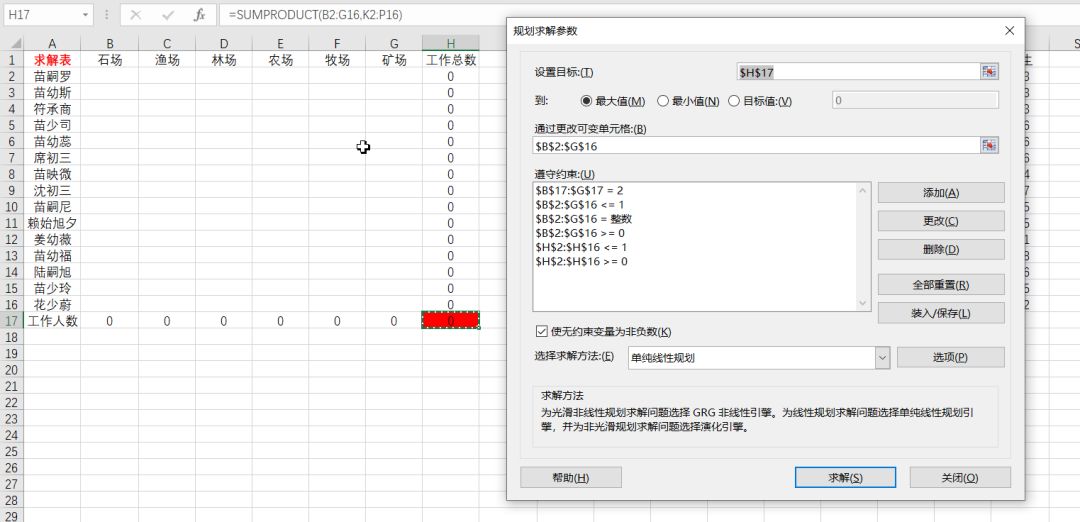The height and width of the screenshot is (522, 1080).
Task: Click the cell 苗嗣罗
Action: pos(52,76)
